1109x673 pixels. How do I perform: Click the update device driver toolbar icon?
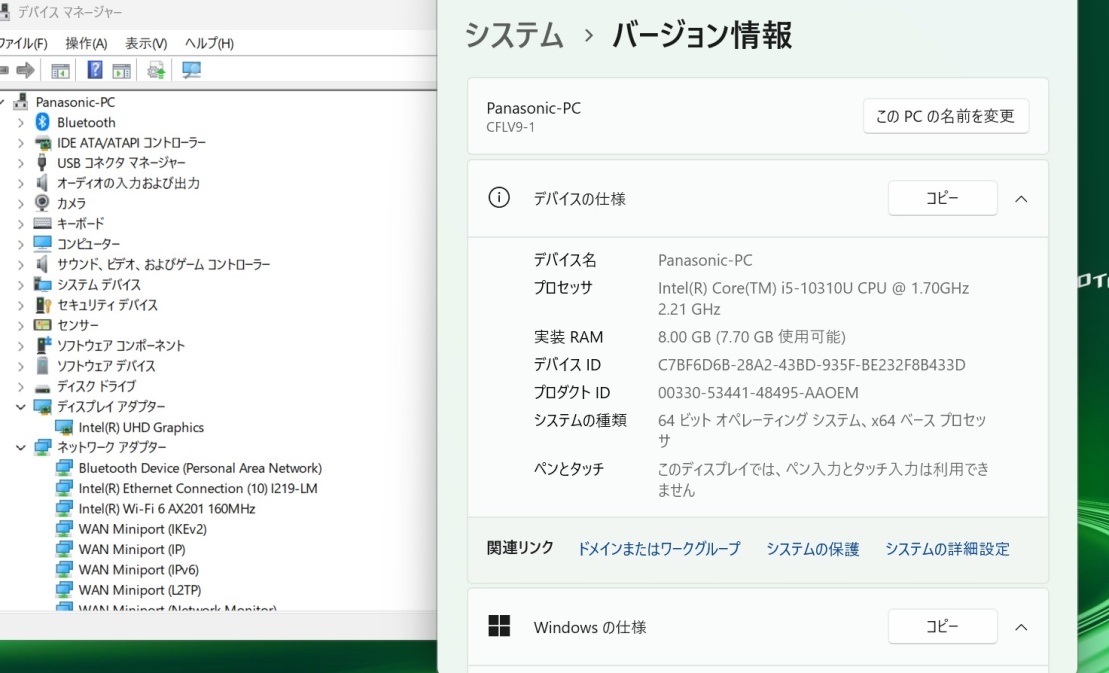point(156,69)
